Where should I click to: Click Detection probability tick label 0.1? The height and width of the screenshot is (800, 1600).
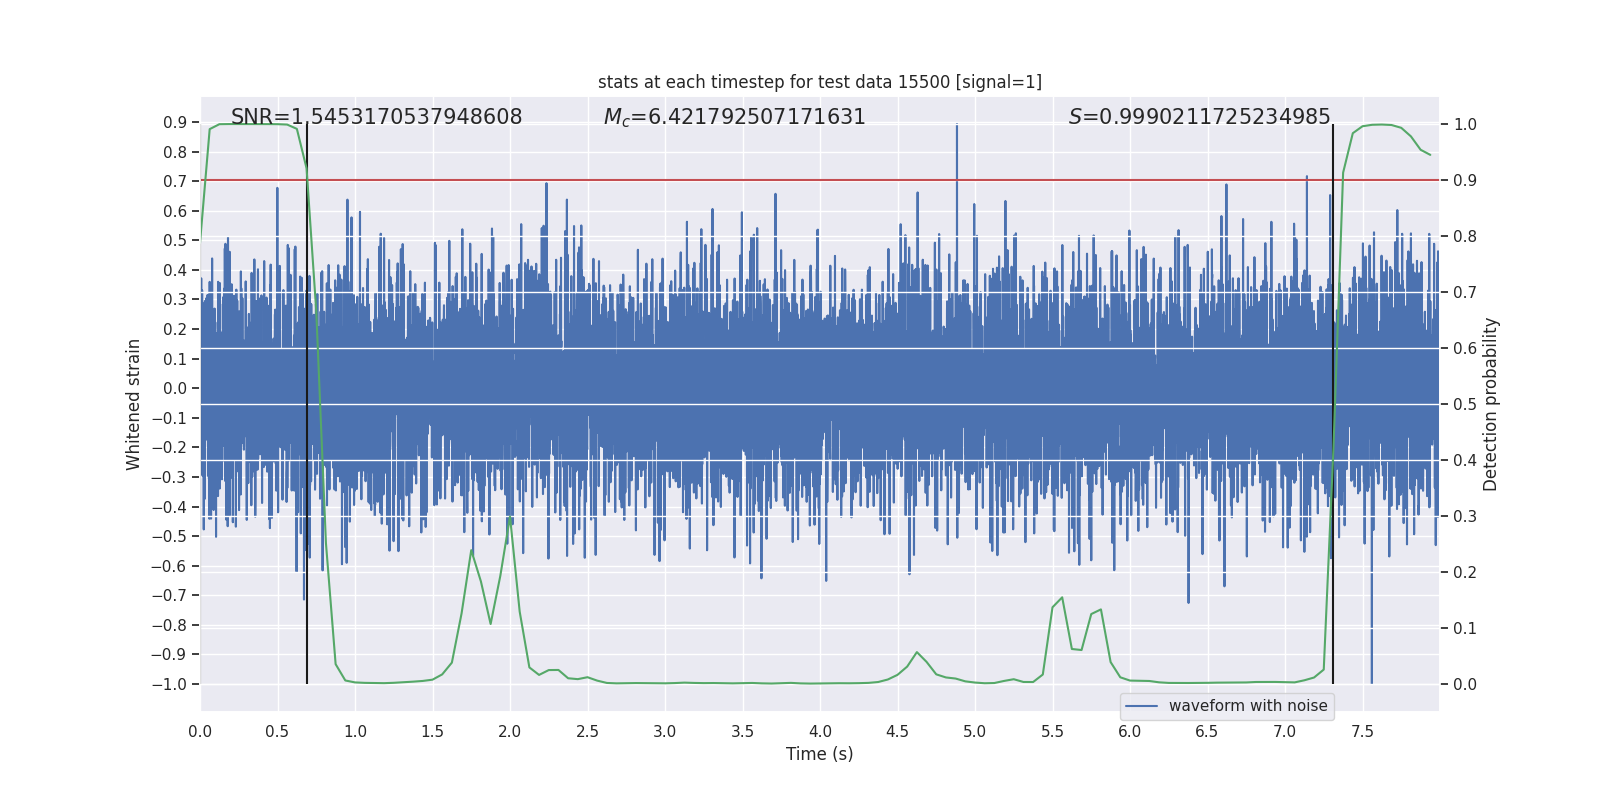pyautogui.click(x=1465, y=629)
